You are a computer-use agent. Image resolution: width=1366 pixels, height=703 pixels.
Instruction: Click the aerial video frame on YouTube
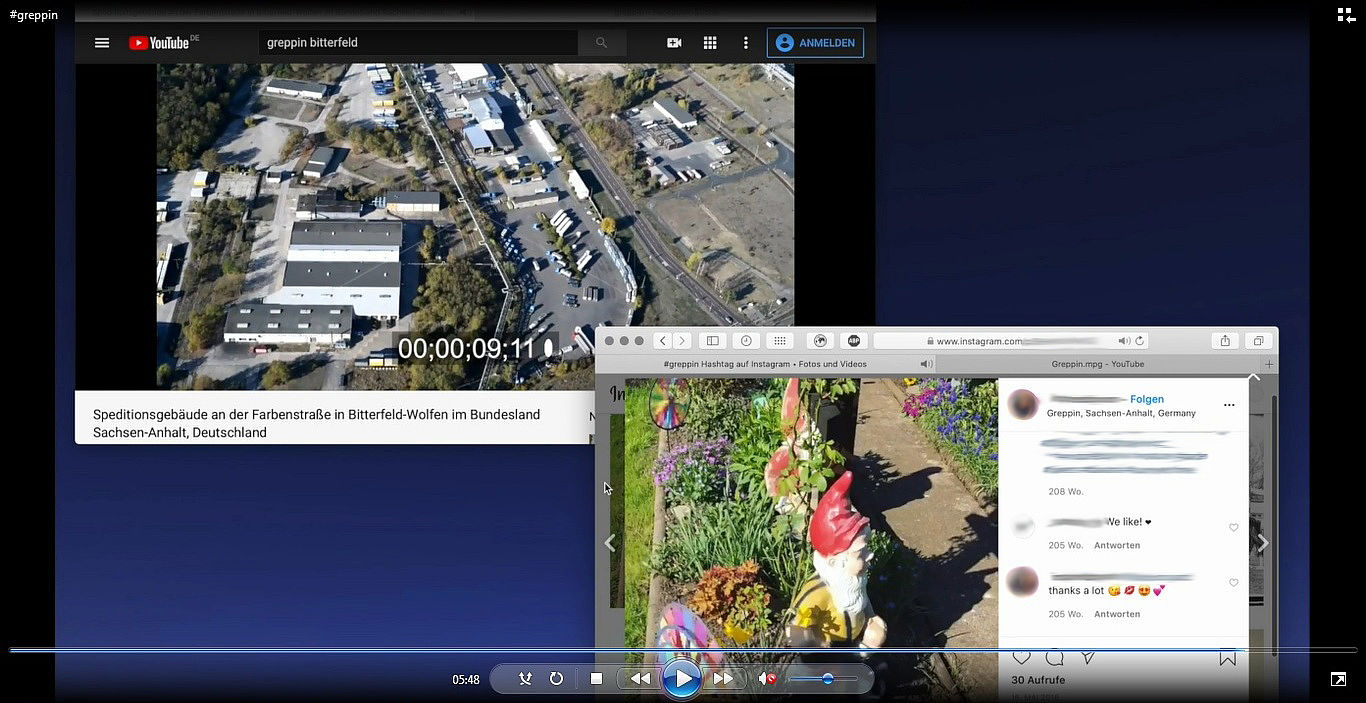475,227
